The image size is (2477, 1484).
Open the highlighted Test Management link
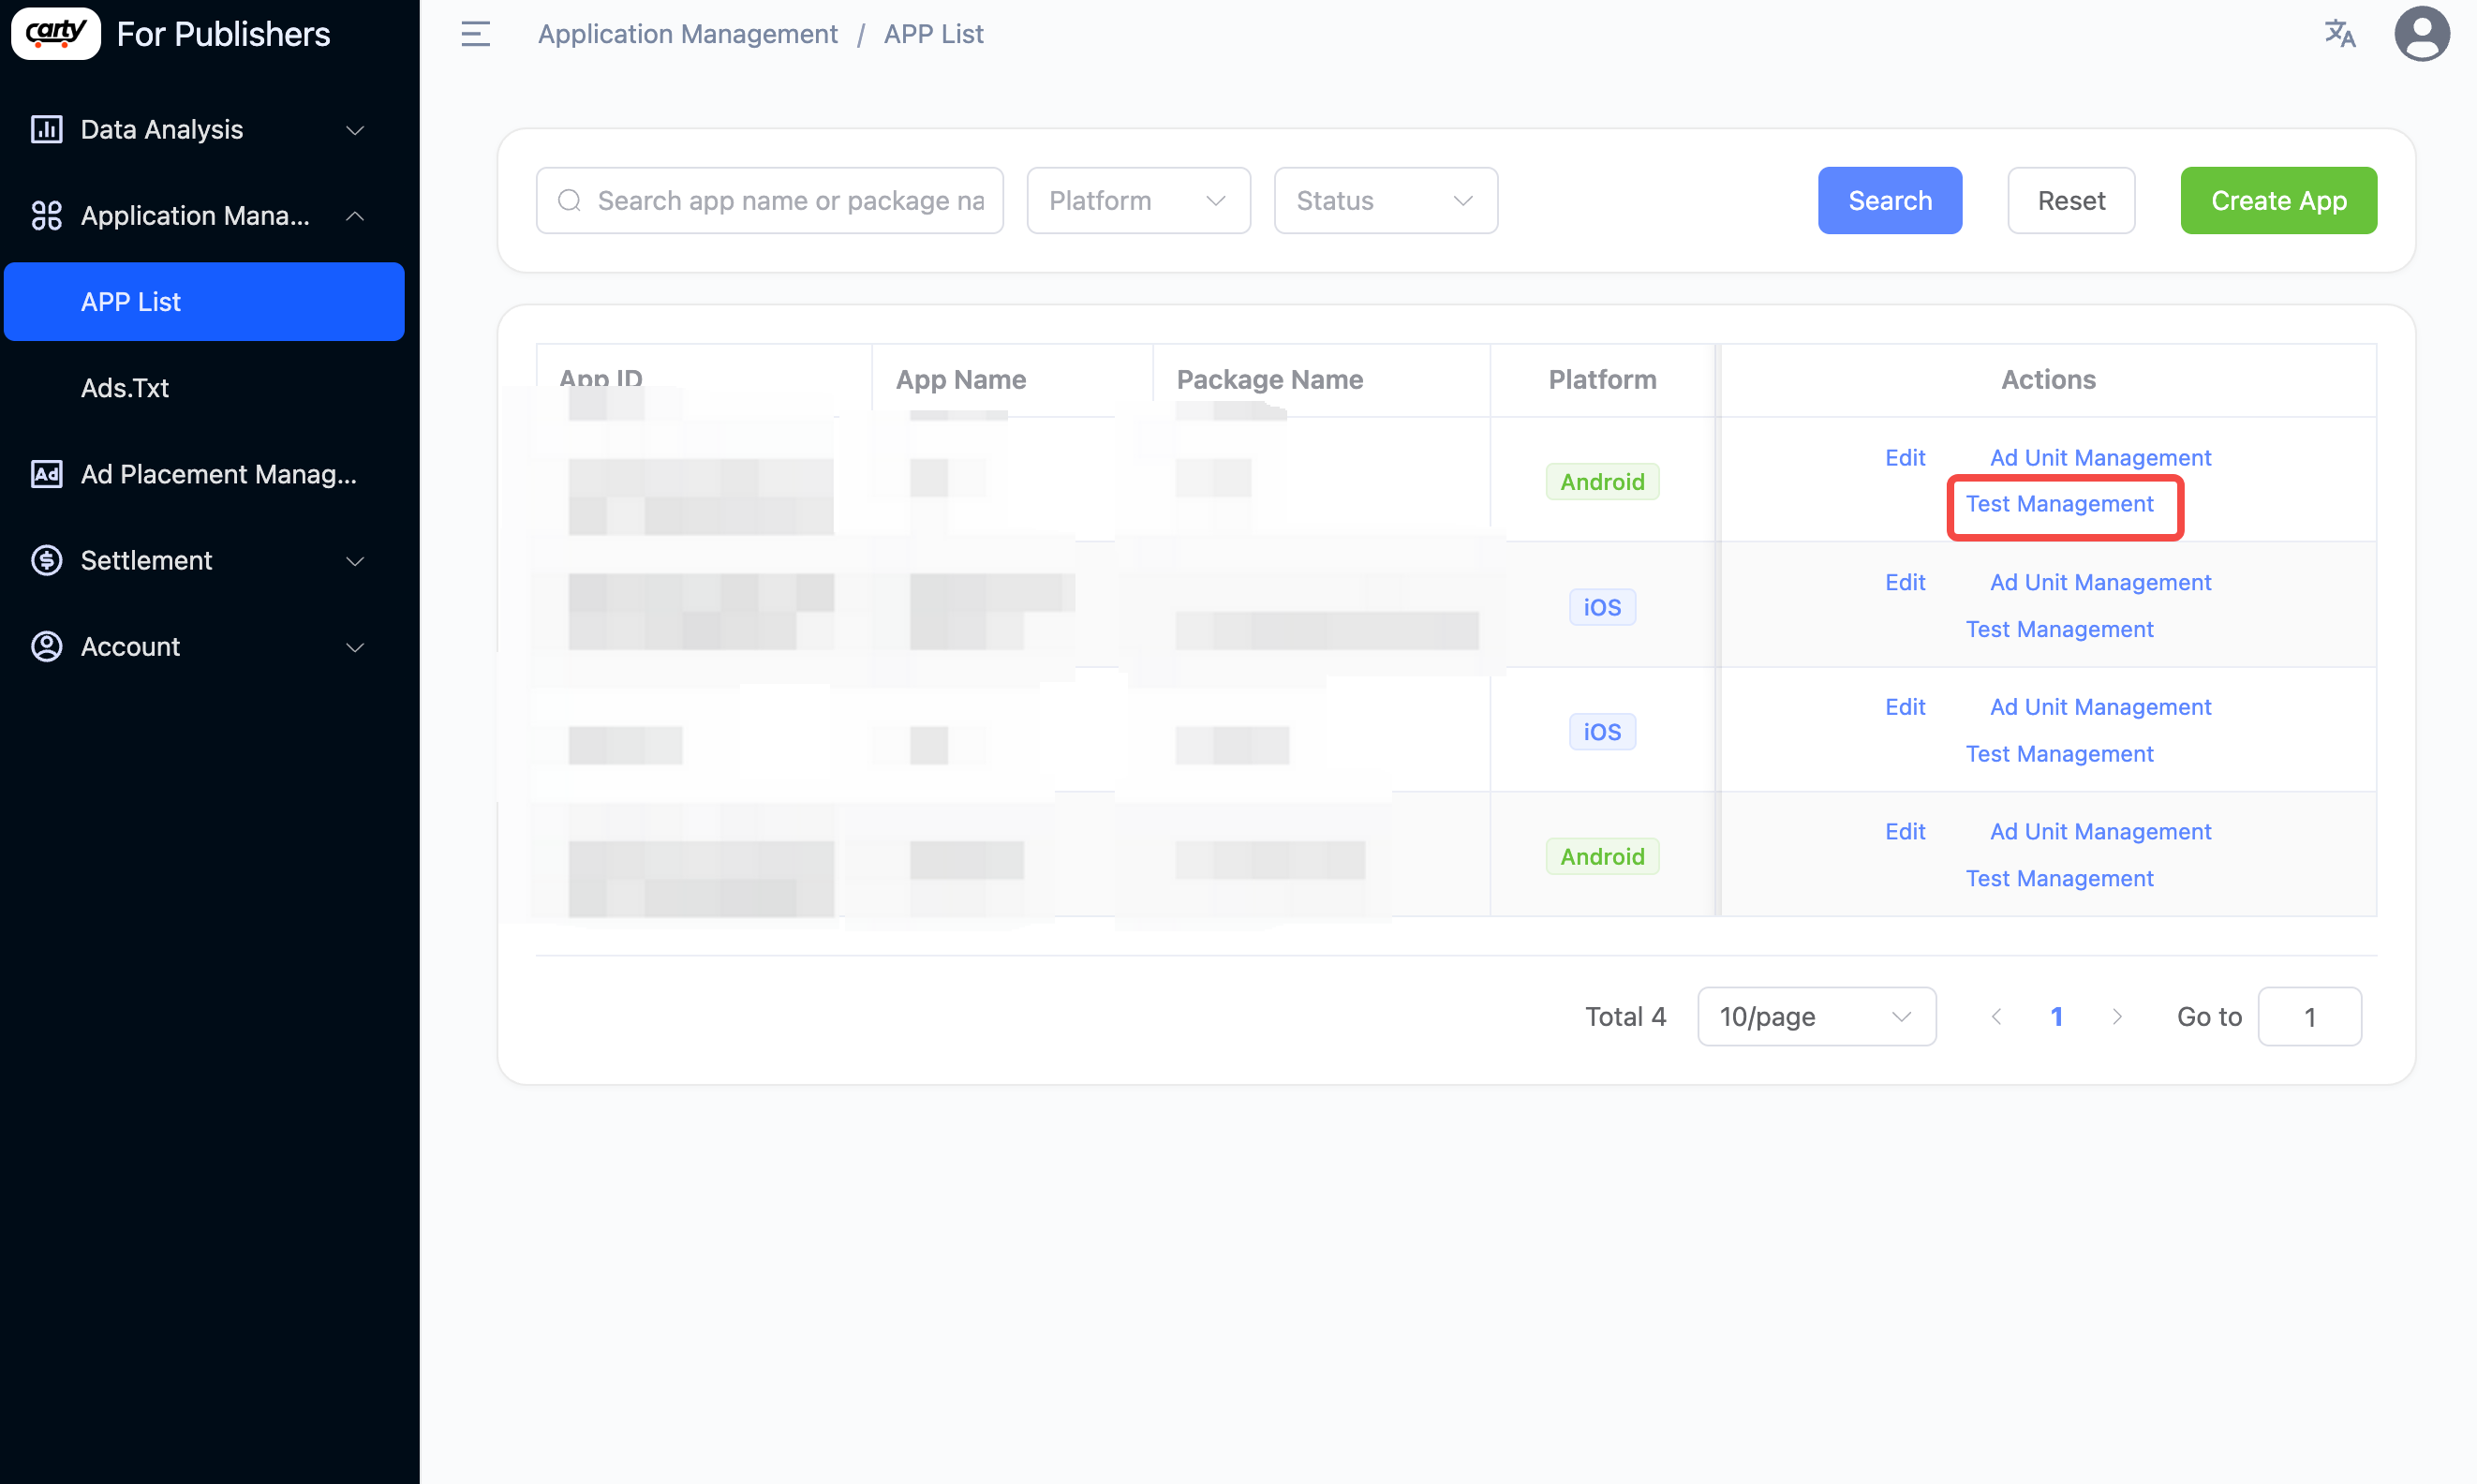coord(2059,504)
